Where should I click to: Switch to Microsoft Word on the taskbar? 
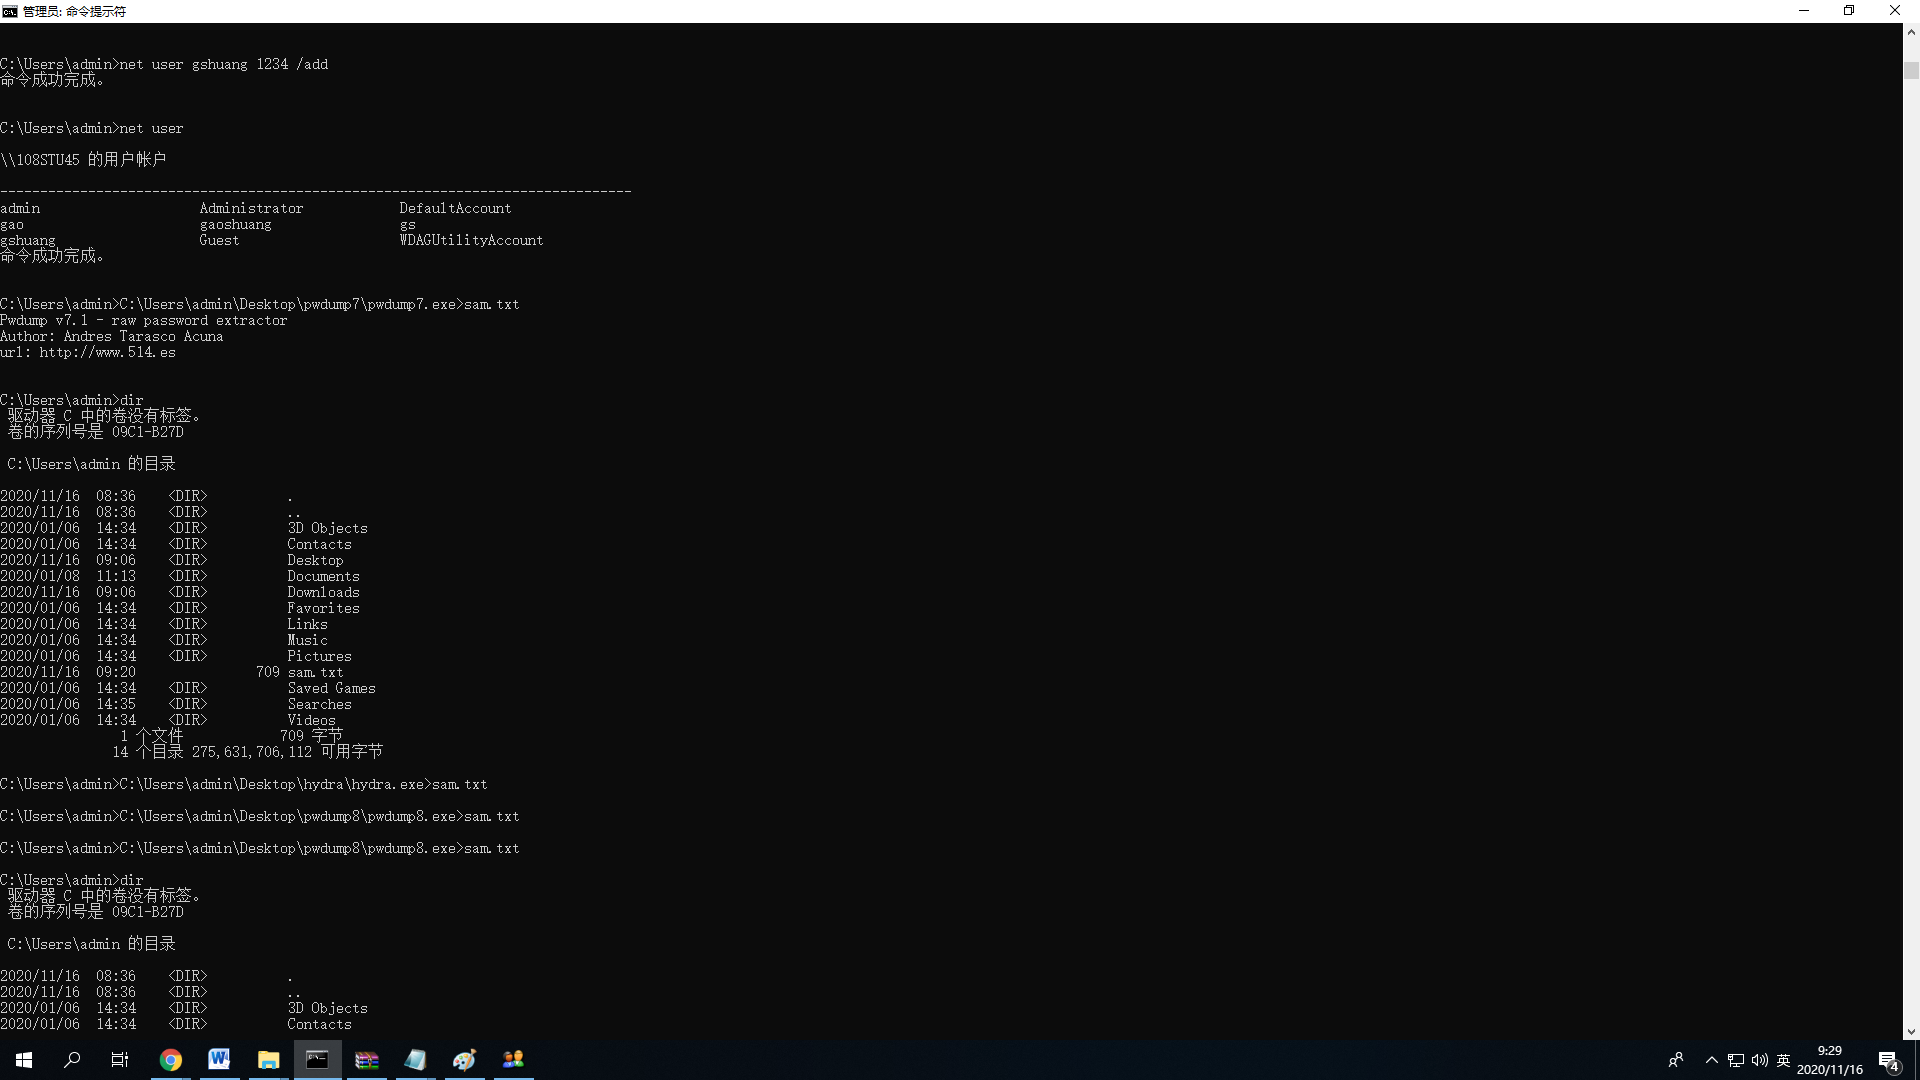pos(219,1059)
